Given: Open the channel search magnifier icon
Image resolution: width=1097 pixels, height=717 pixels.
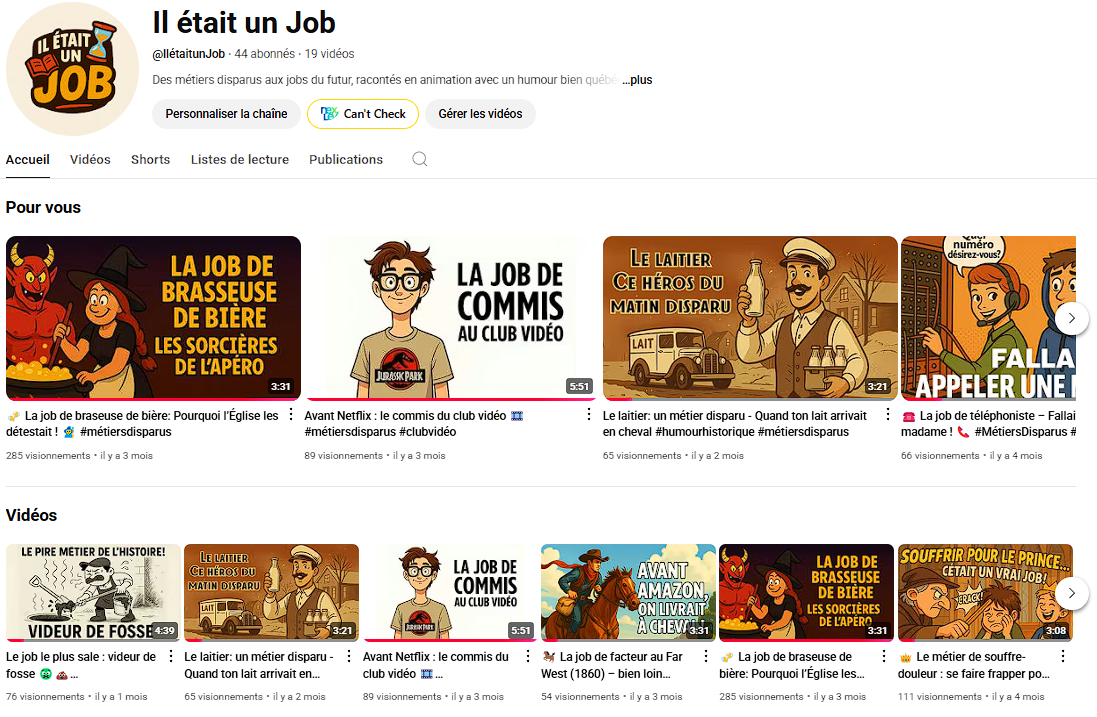Looking at the screenshot, I should coord(419,159).
